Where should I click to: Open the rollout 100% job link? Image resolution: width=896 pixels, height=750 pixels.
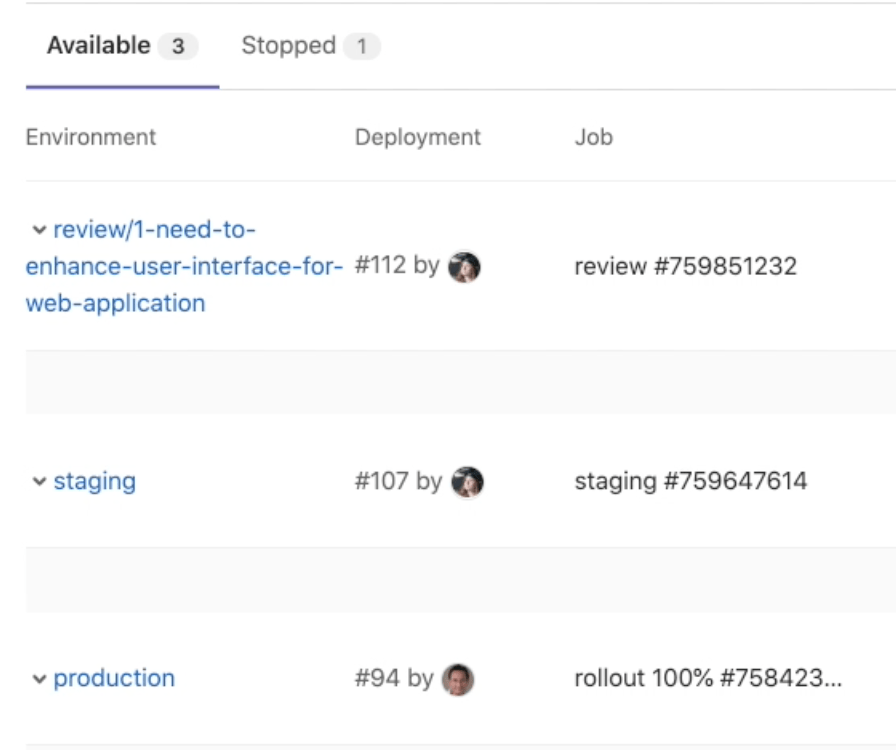coord(708,679)
